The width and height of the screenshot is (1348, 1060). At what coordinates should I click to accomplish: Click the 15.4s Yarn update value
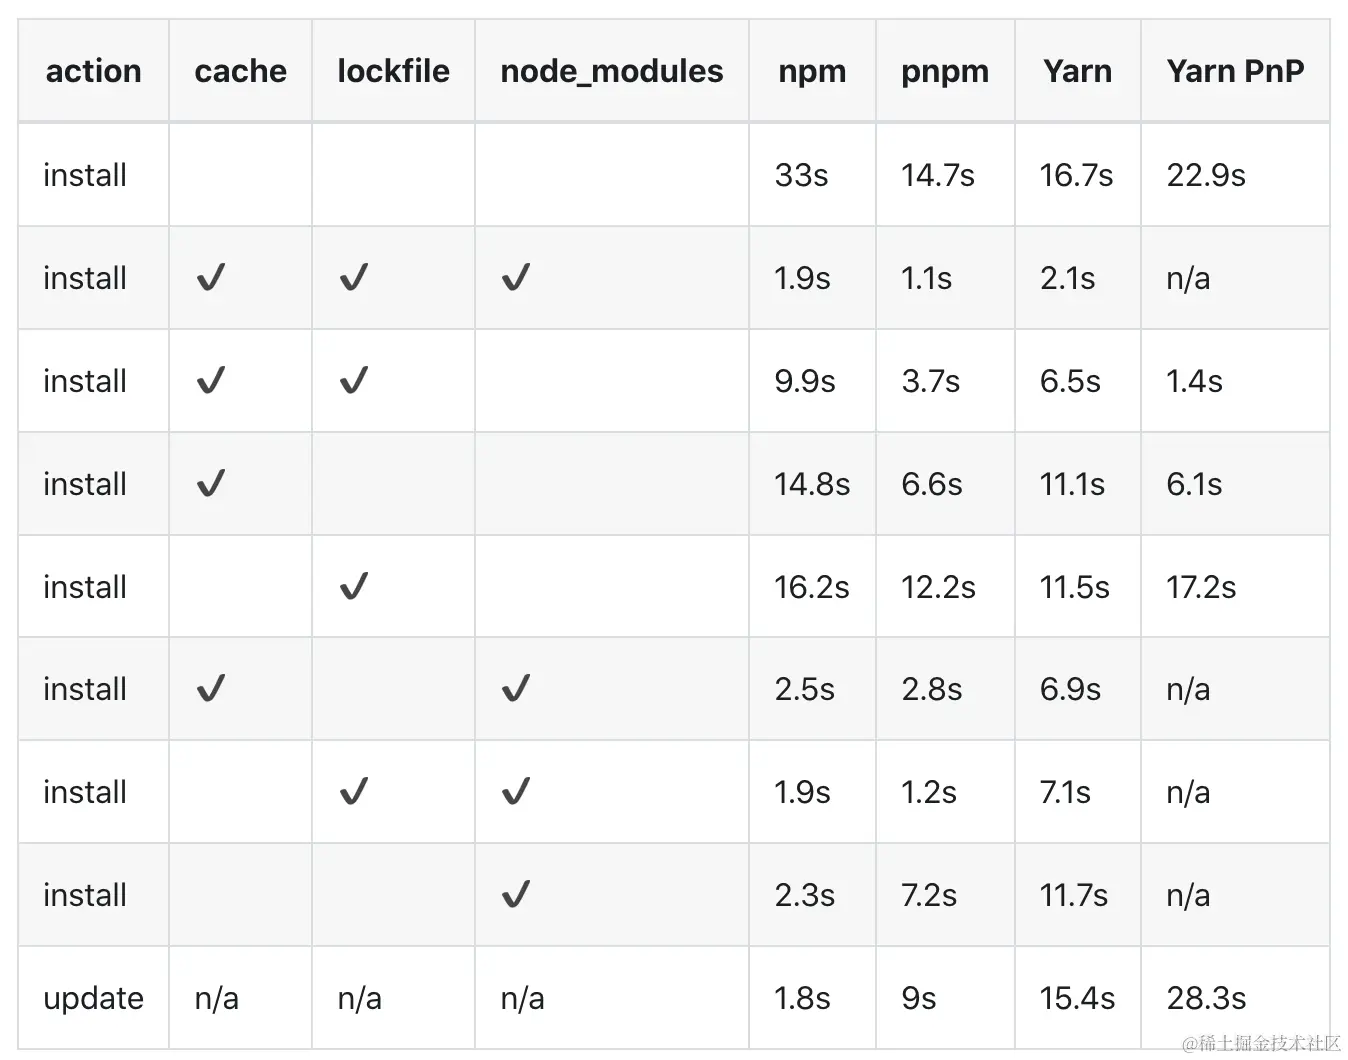[x=1077, y=998]
